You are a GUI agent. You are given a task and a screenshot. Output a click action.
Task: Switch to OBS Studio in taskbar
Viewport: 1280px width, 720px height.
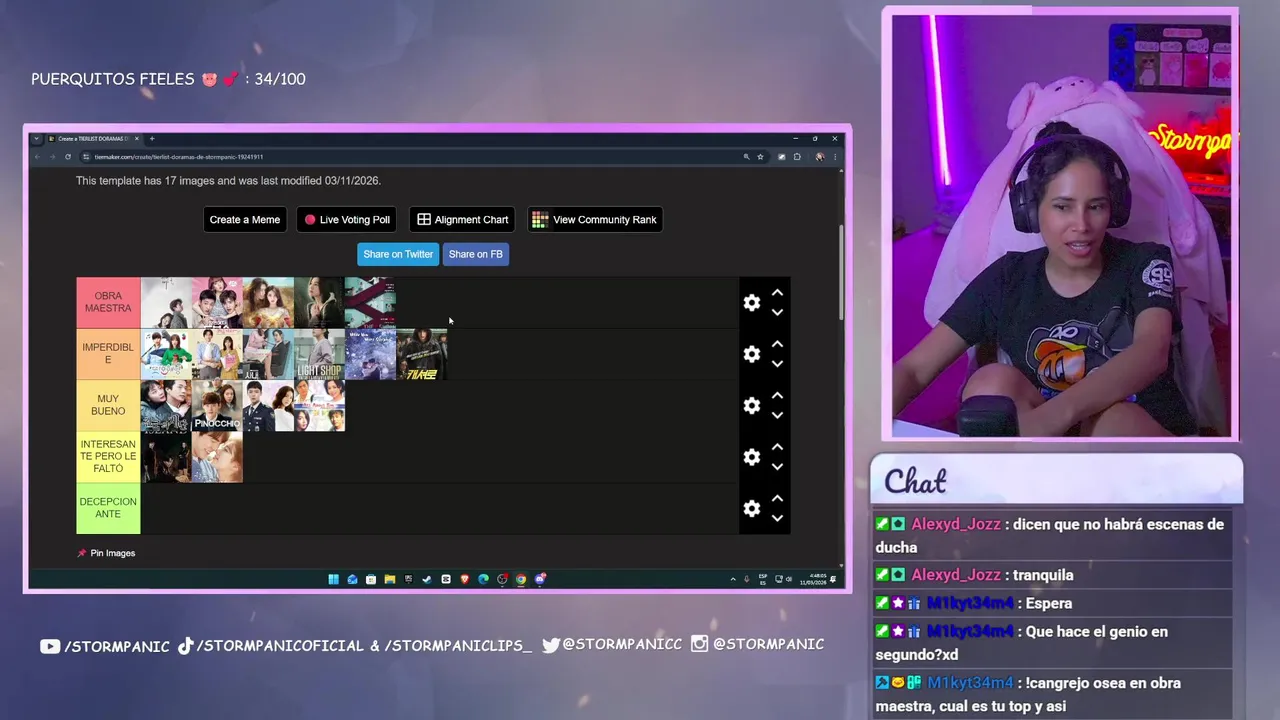[502, 579]
